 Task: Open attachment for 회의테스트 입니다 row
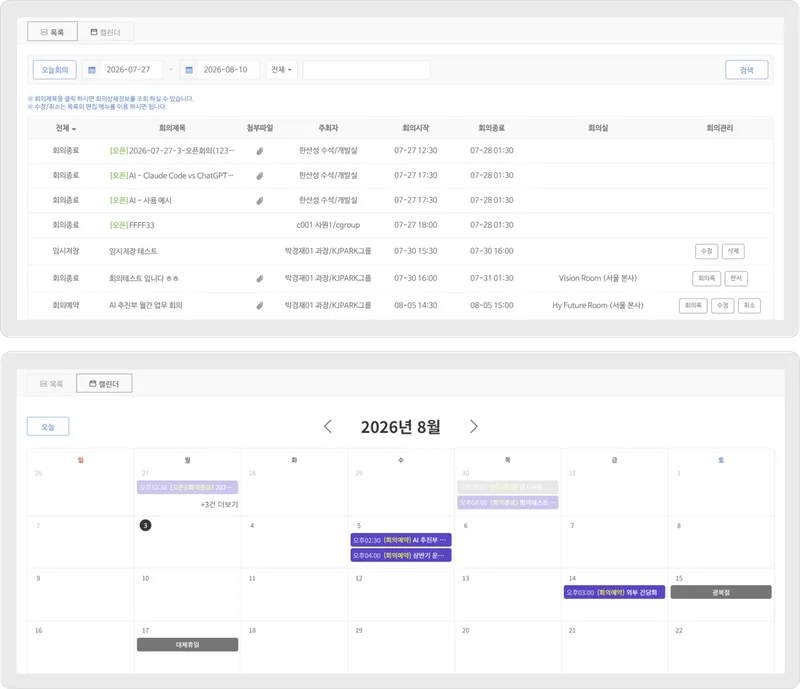pos(260,279)
